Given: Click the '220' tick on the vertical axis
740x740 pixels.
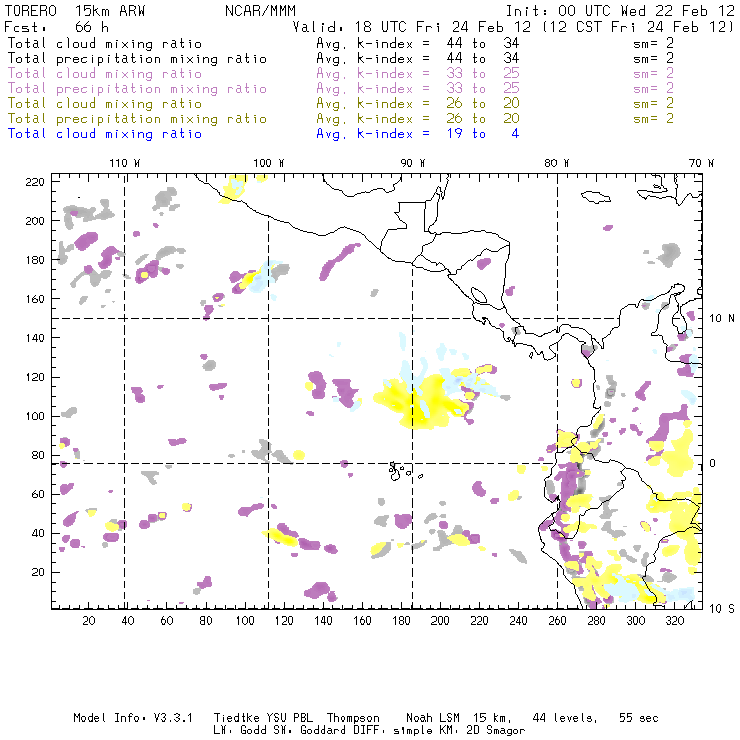Looking at the screenshot, I should coord(35,182).
